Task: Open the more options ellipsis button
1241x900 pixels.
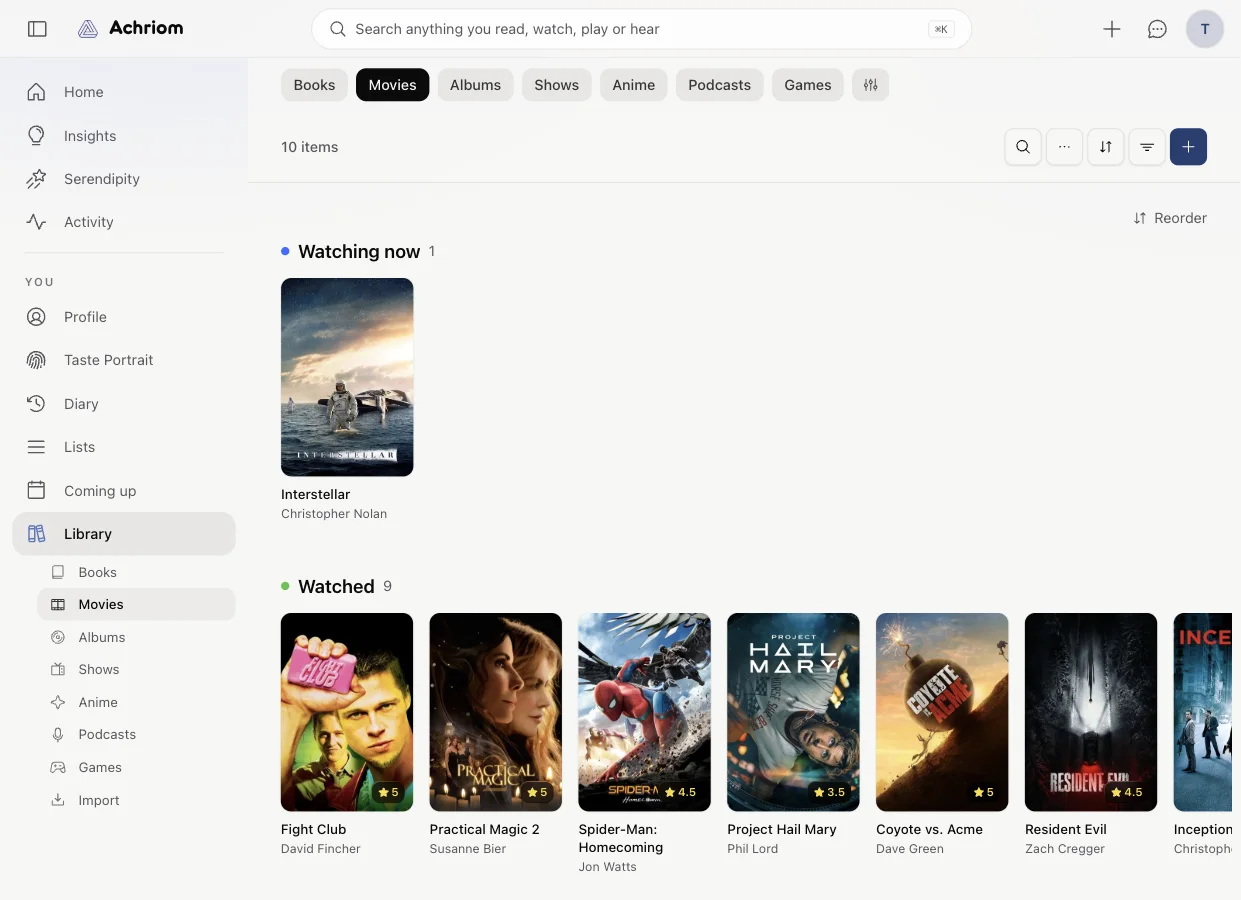Action: coord(1064,147)
